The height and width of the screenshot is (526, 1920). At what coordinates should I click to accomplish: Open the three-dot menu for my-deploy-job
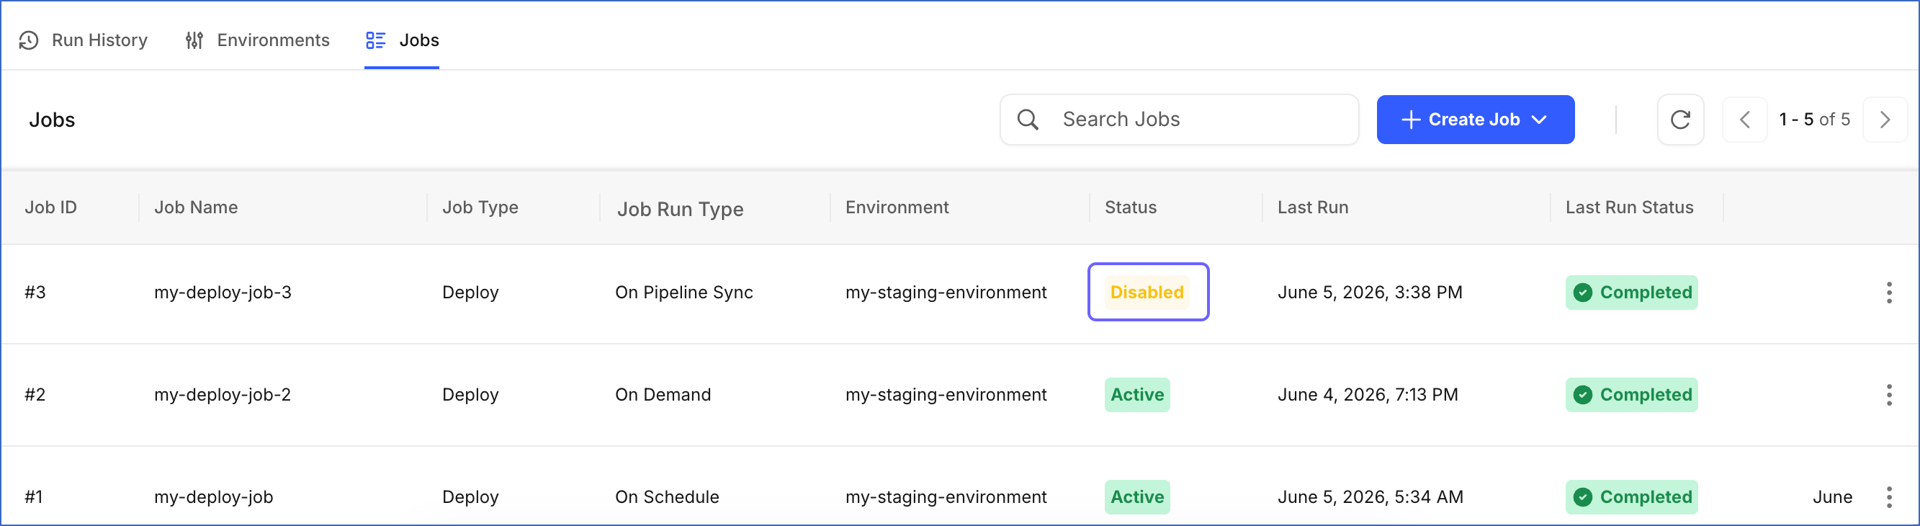[1889, 497]
